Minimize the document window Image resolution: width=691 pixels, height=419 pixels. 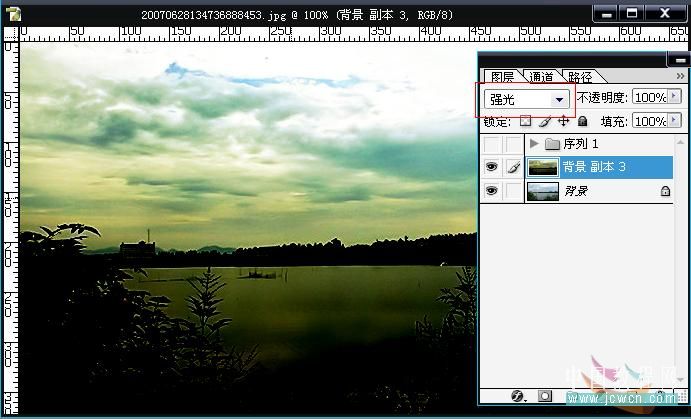607,14
